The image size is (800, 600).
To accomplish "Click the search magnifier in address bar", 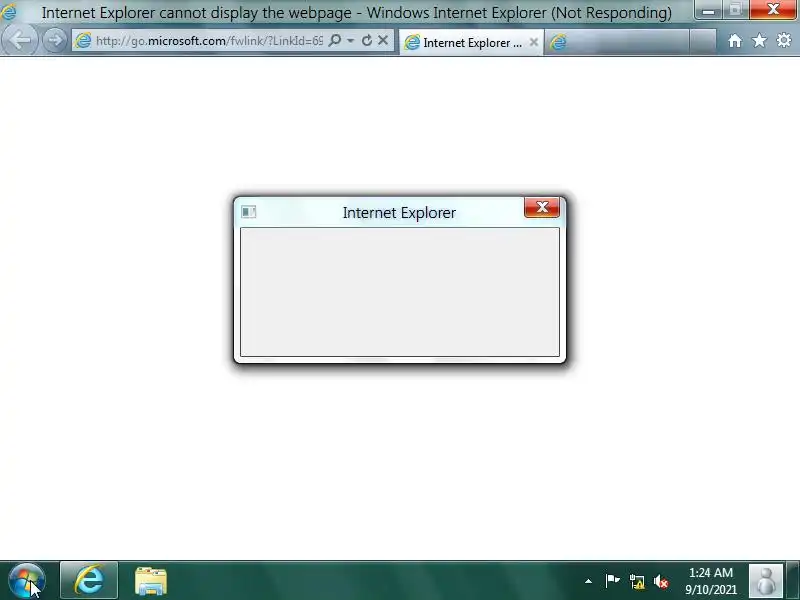I will (335, 40).
